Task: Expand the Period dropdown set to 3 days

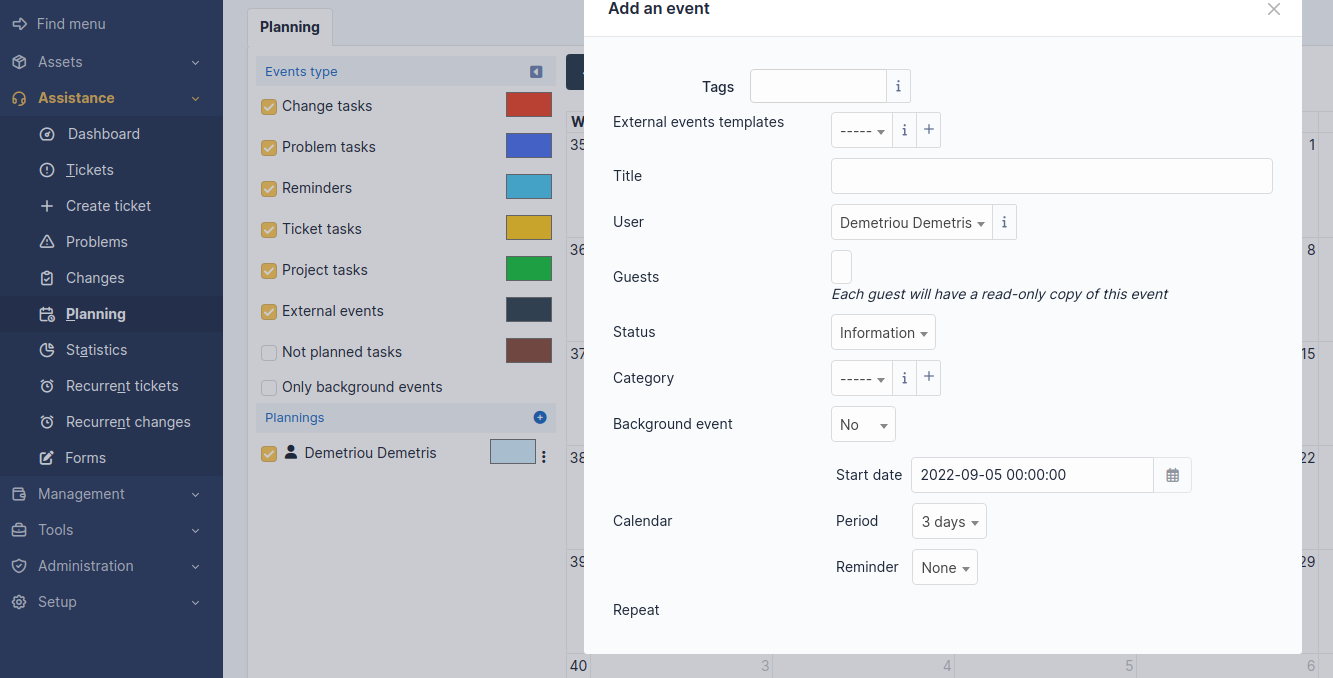Action: tap(948, 520)
